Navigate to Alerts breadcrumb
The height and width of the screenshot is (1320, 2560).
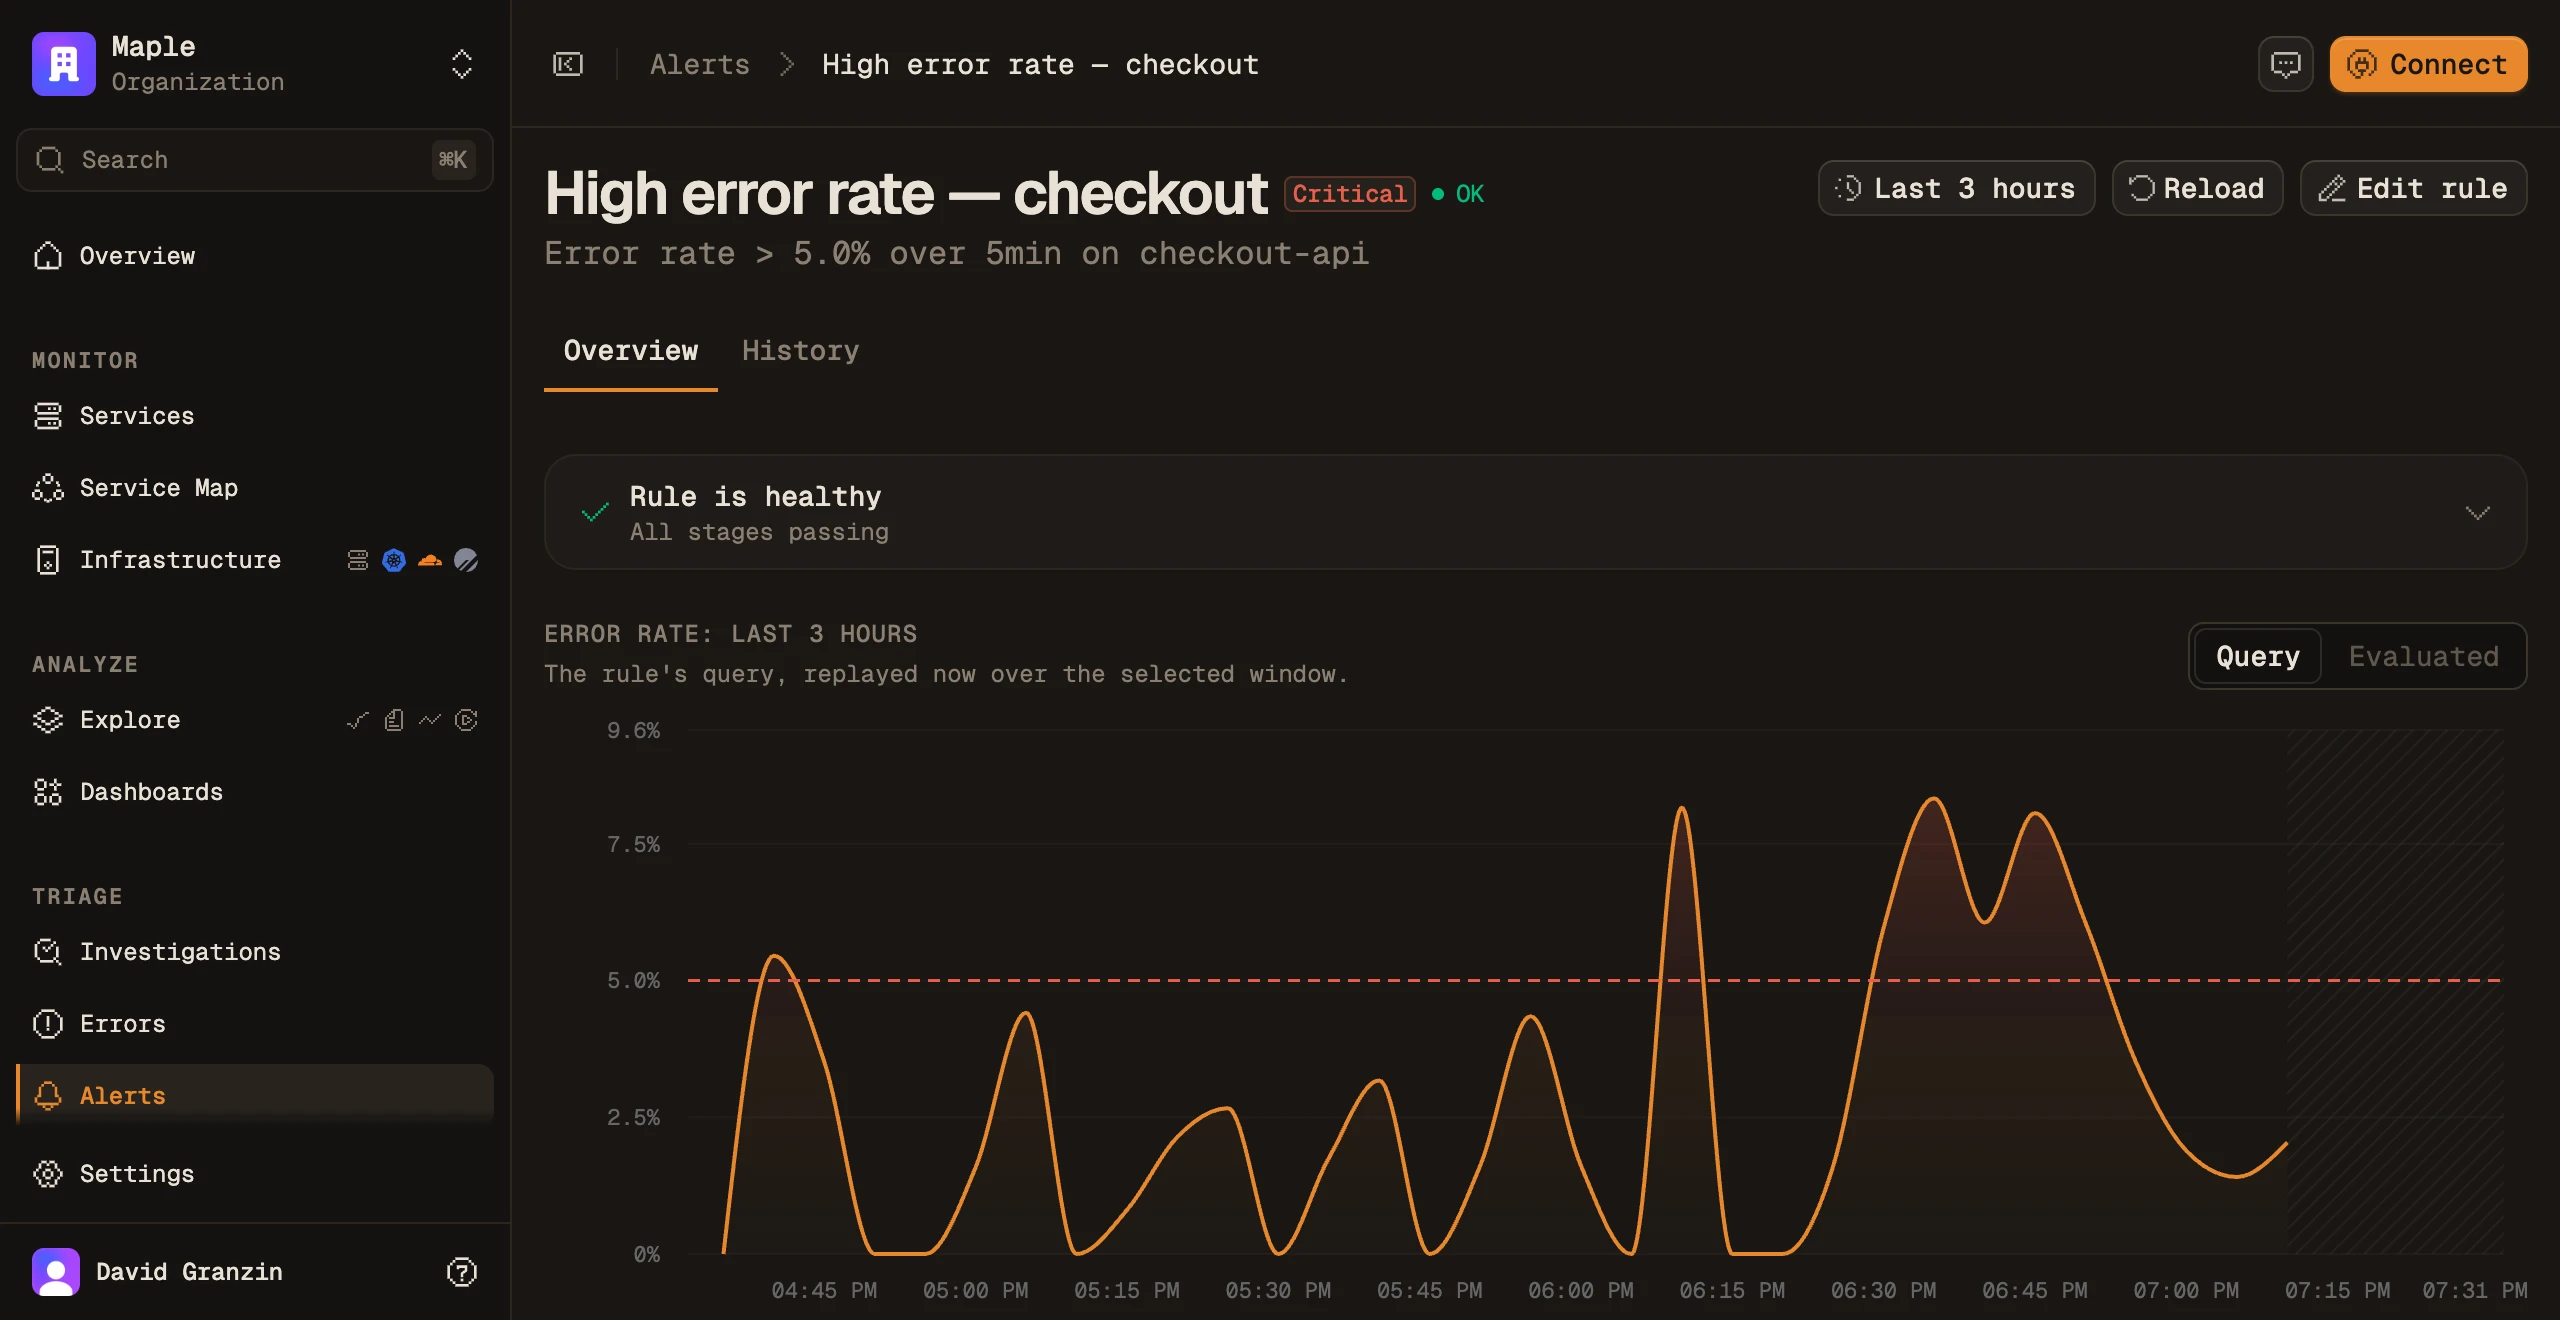tap(700, 65)
